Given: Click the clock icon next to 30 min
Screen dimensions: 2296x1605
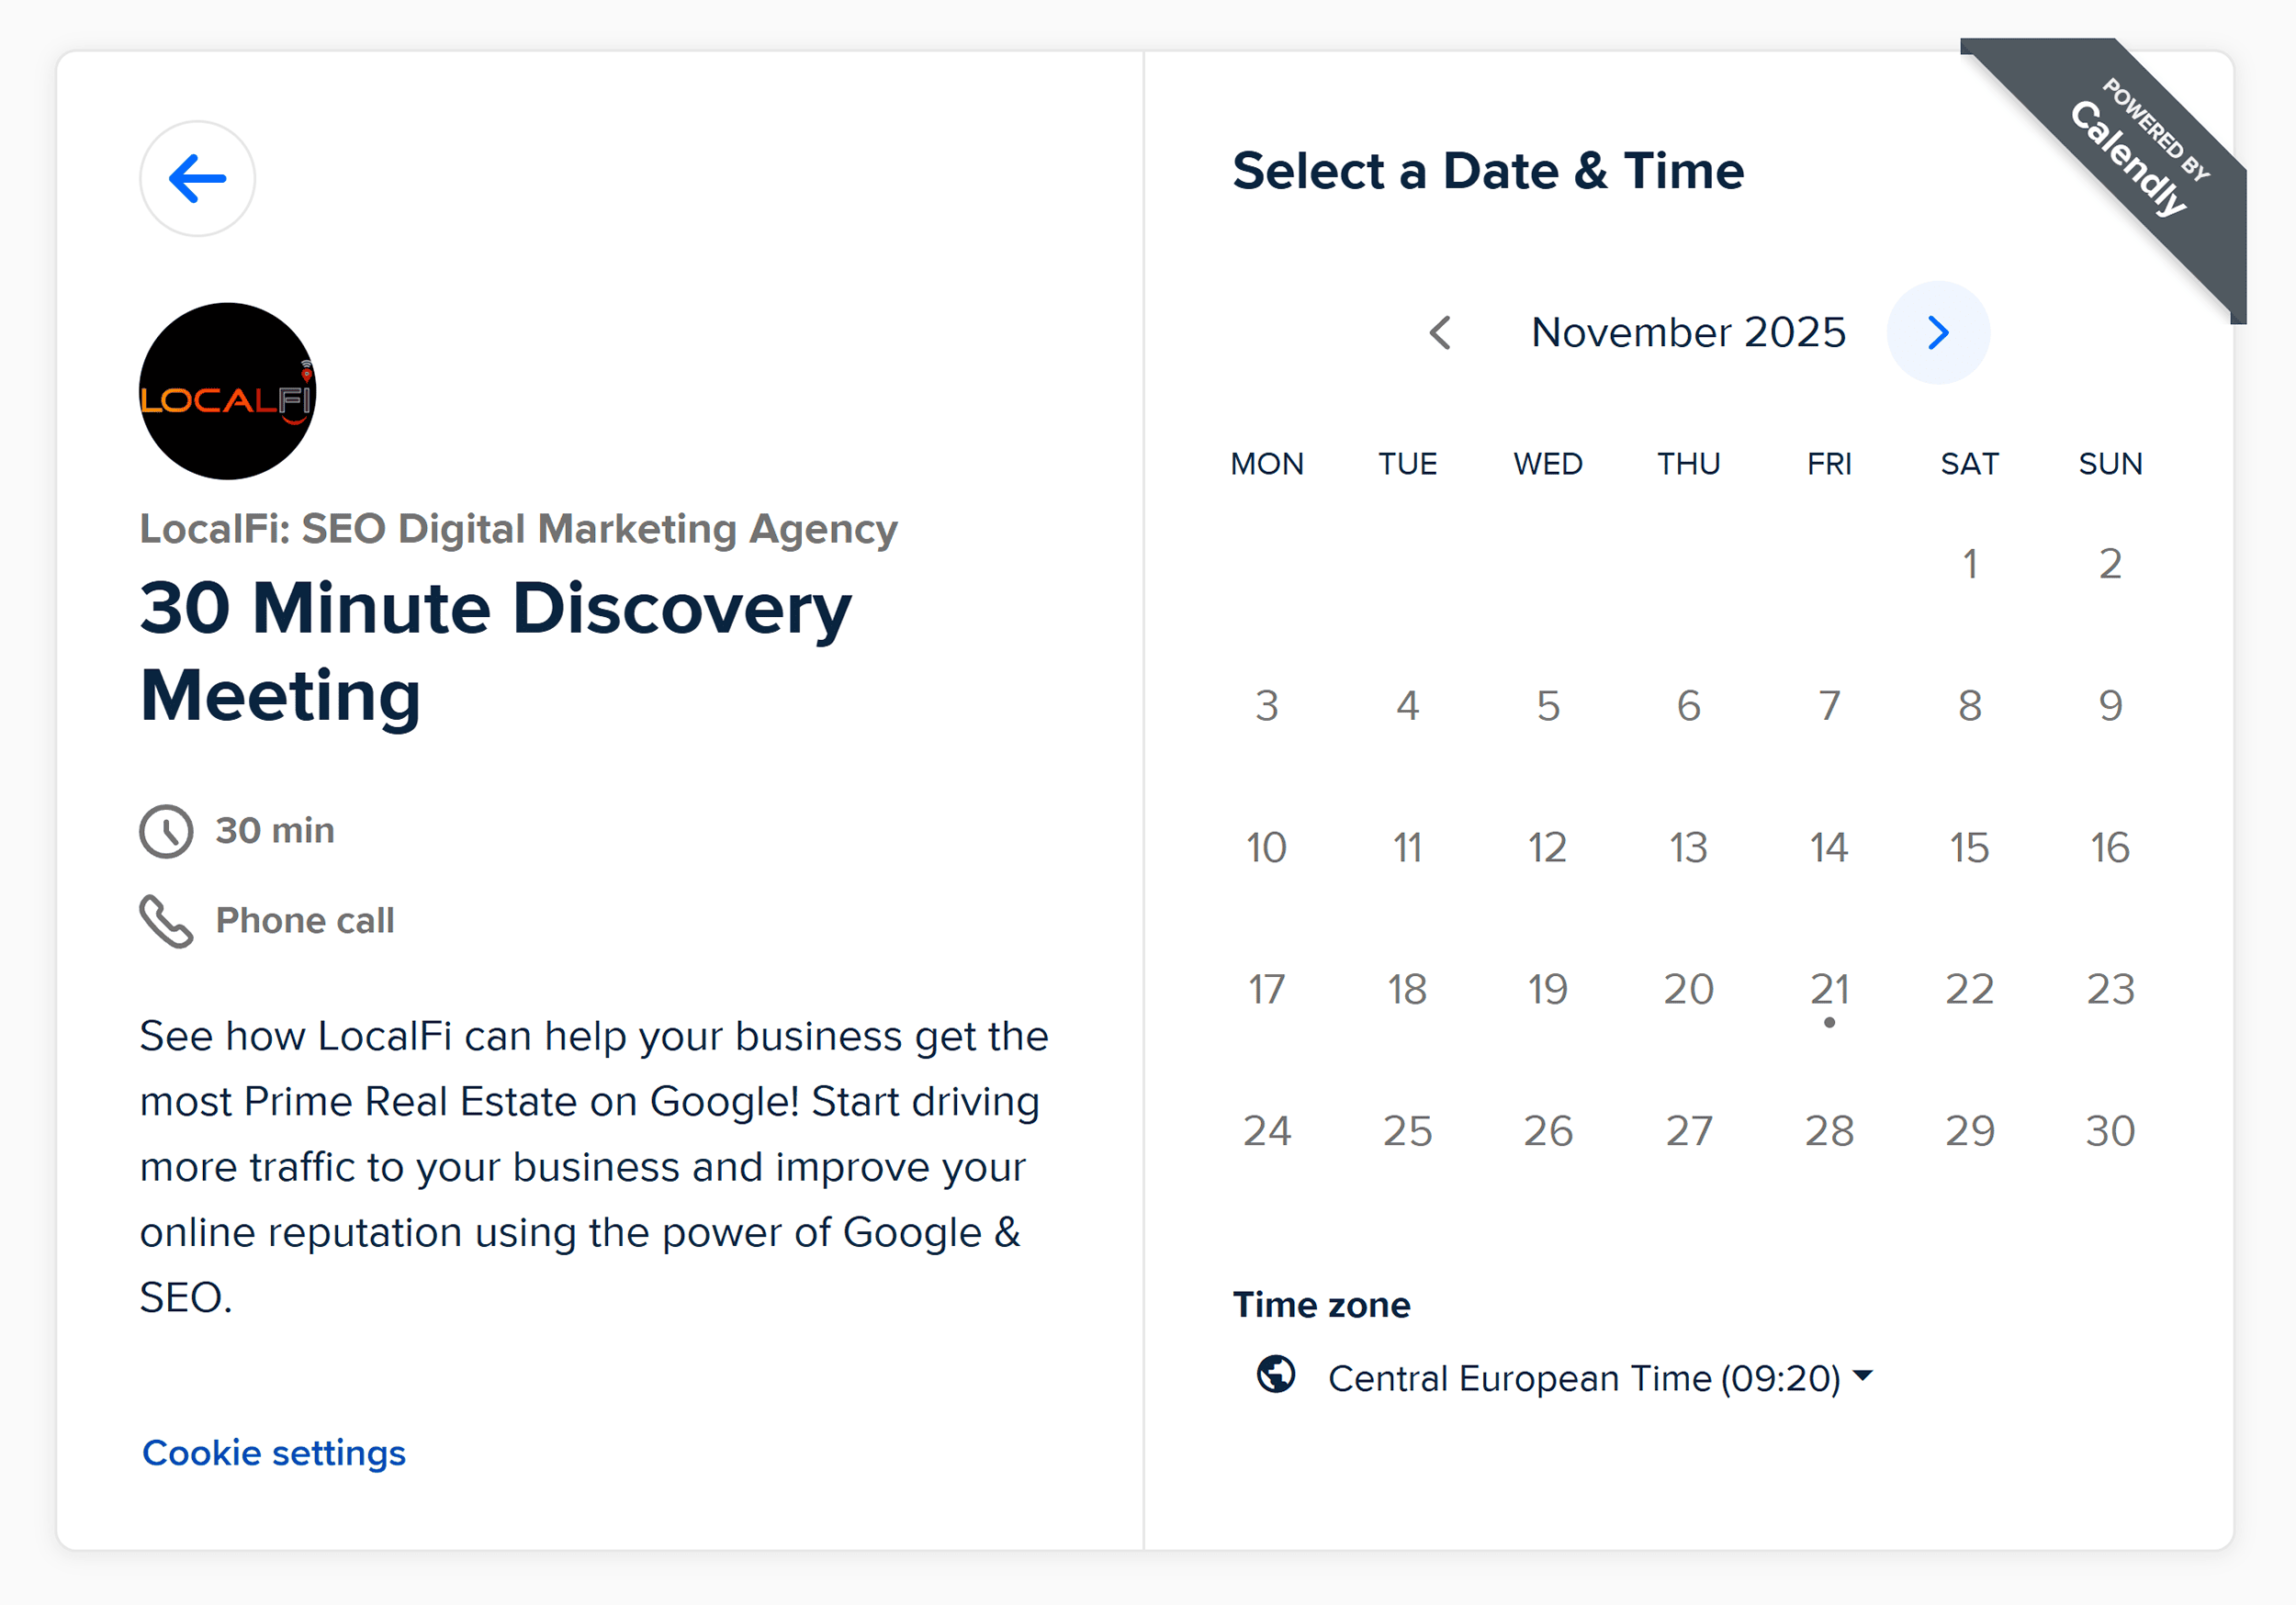Looking at the screenshot, I should point(167,829).
